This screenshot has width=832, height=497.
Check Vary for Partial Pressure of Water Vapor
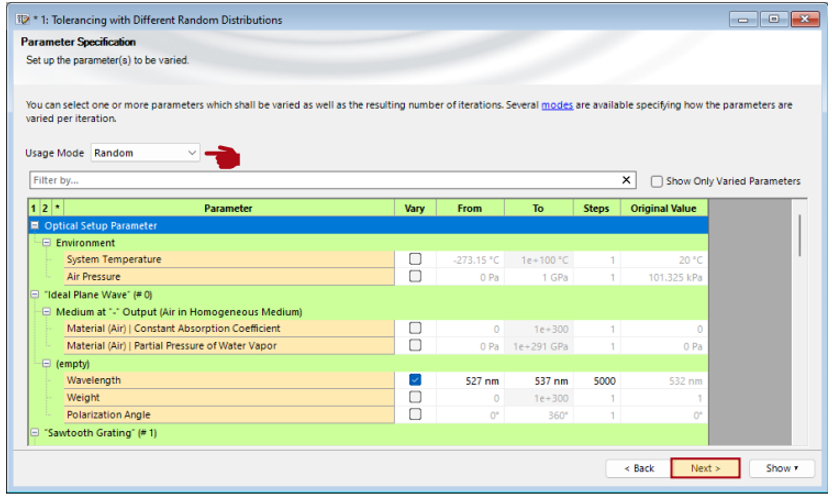[x=415, y=345]
